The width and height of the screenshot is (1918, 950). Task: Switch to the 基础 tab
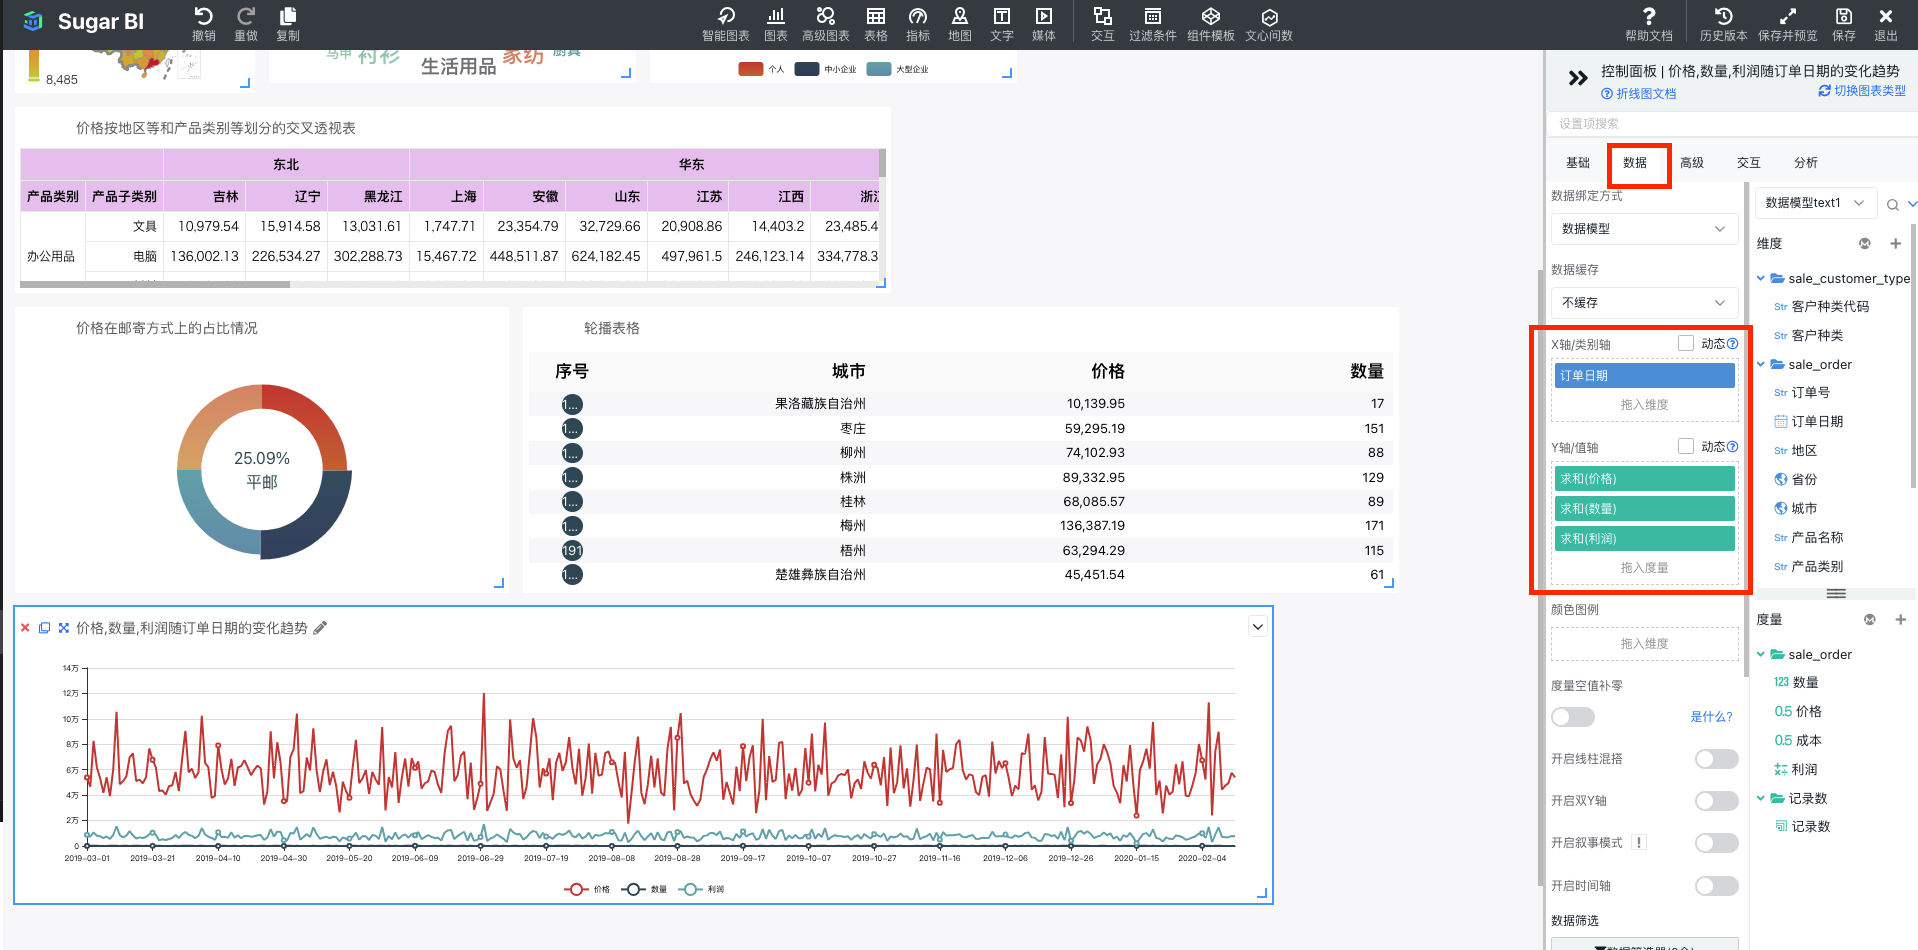tap(1578, 163)
